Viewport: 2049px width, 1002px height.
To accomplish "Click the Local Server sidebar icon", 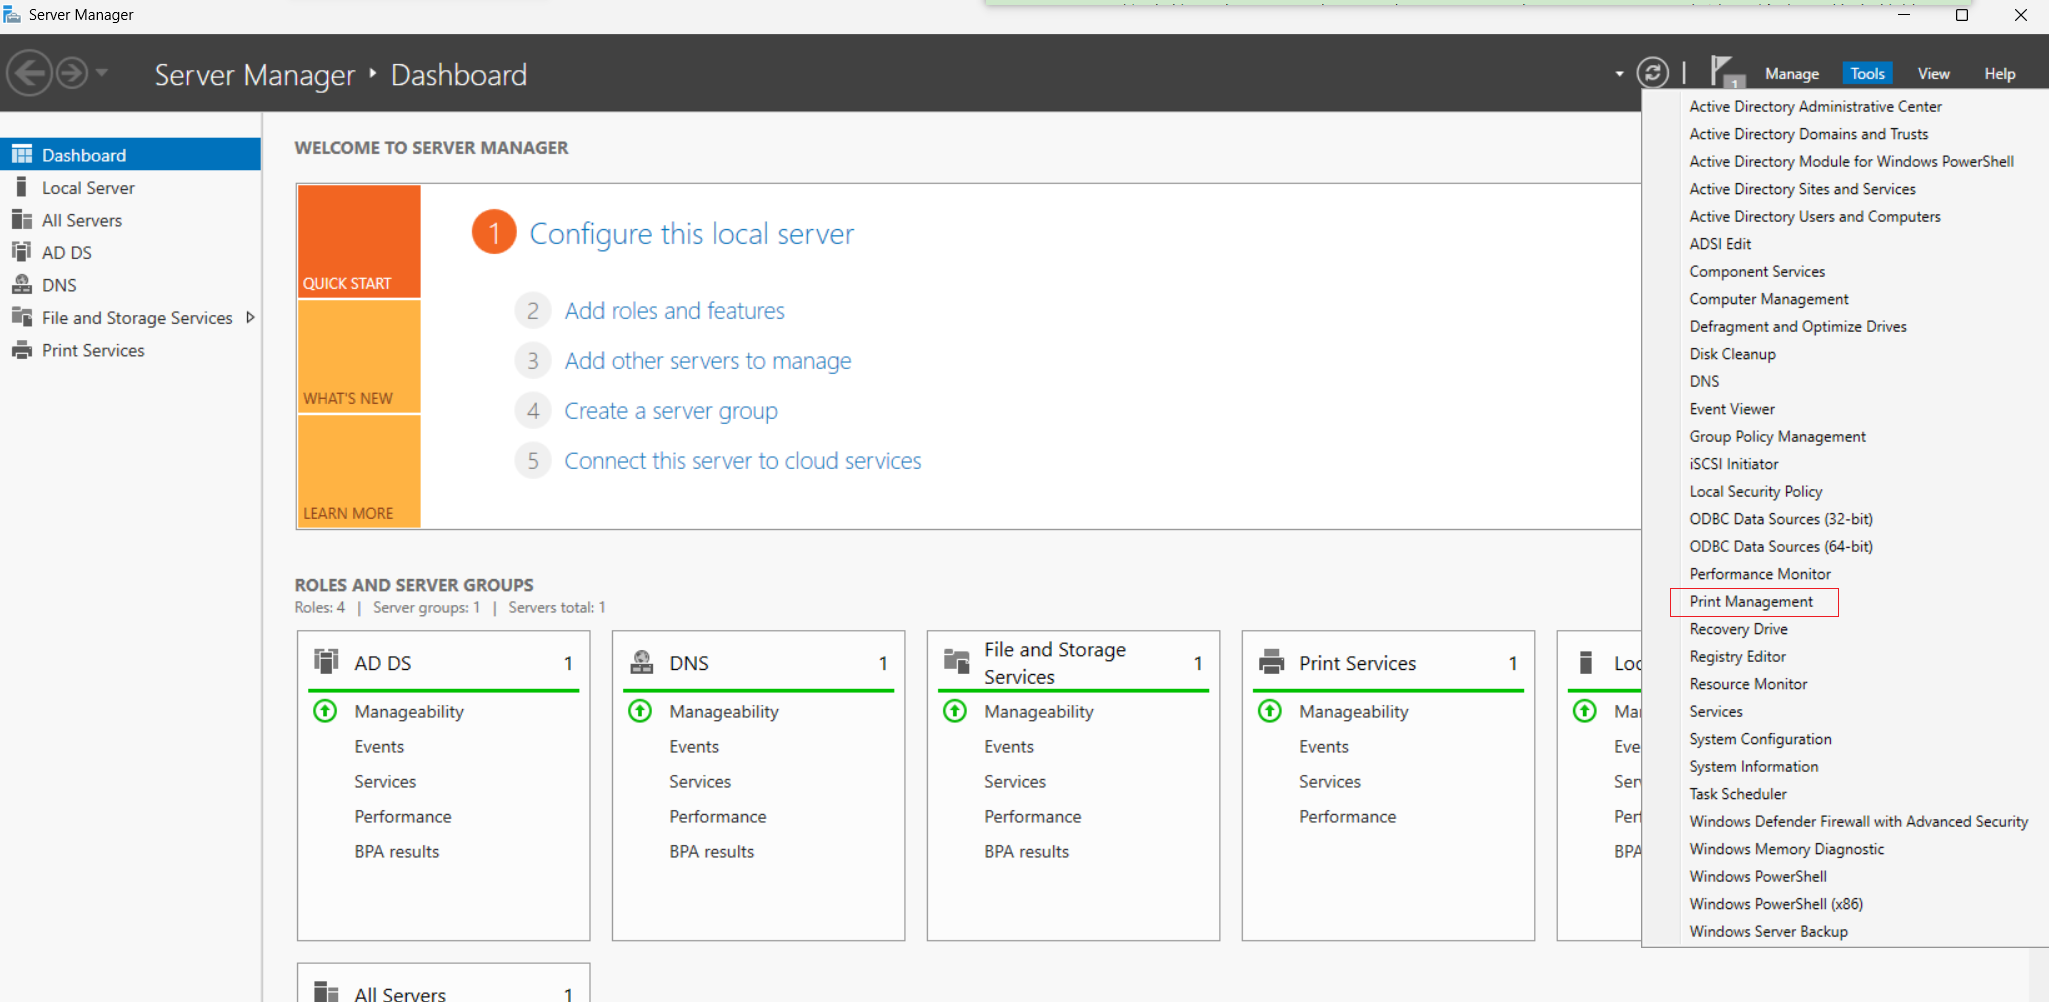I will pyautogui.click(x=21, y=187).
